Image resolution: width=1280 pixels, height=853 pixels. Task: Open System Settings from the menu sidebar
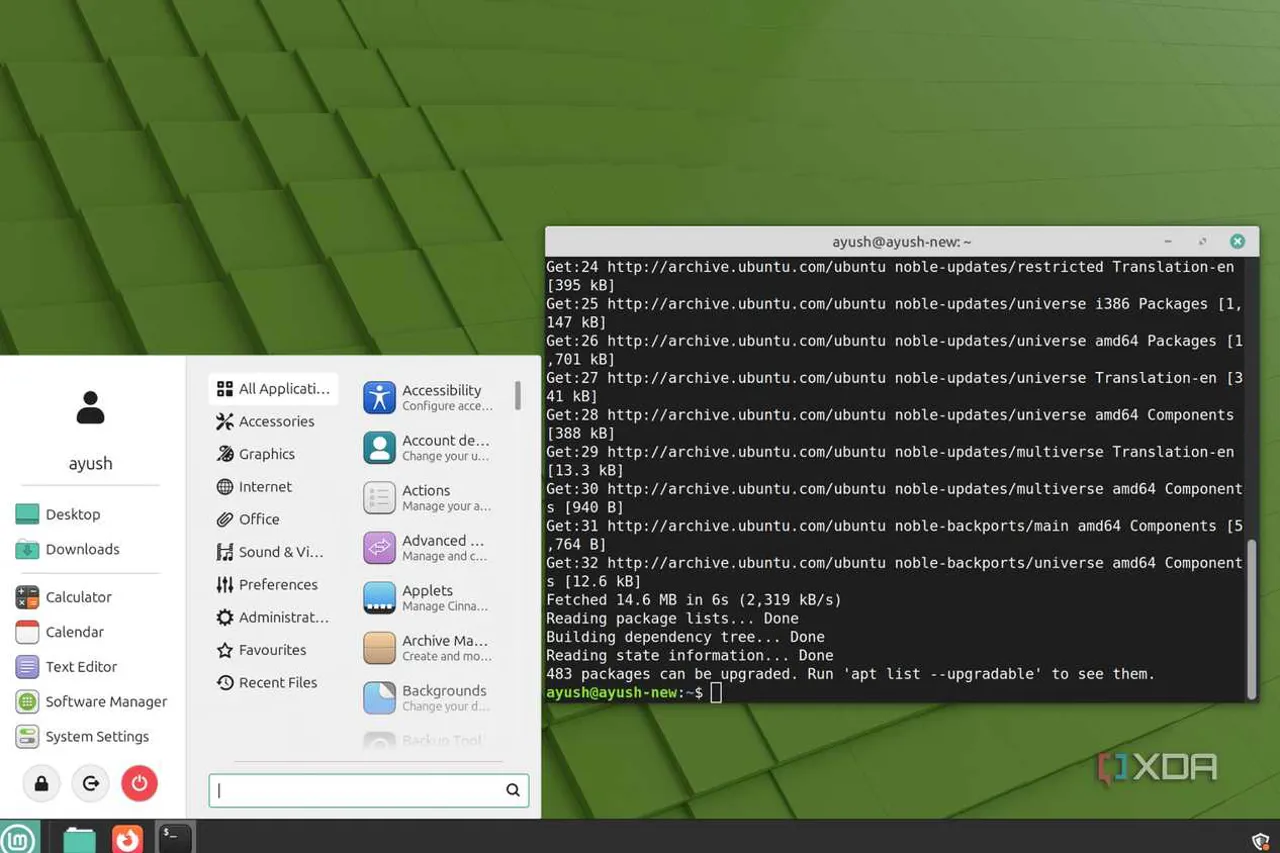83,737
